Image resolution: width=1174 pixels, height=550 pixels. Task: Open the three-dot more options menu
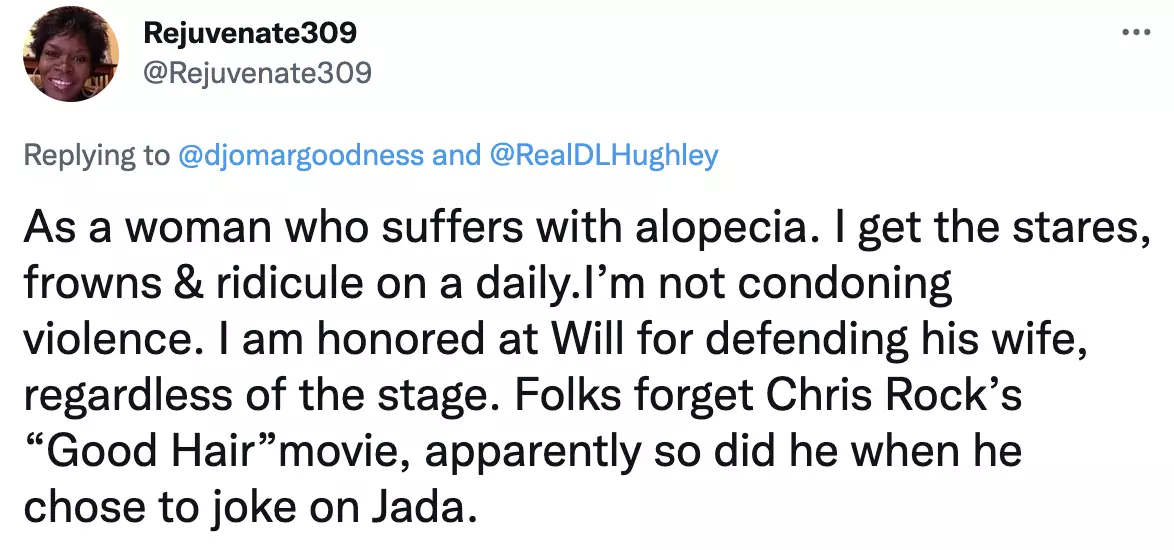click(1136, 31)
